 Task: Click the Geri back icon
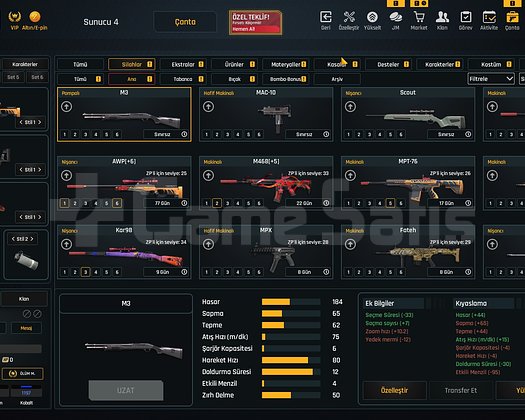[x=326, y=17]
